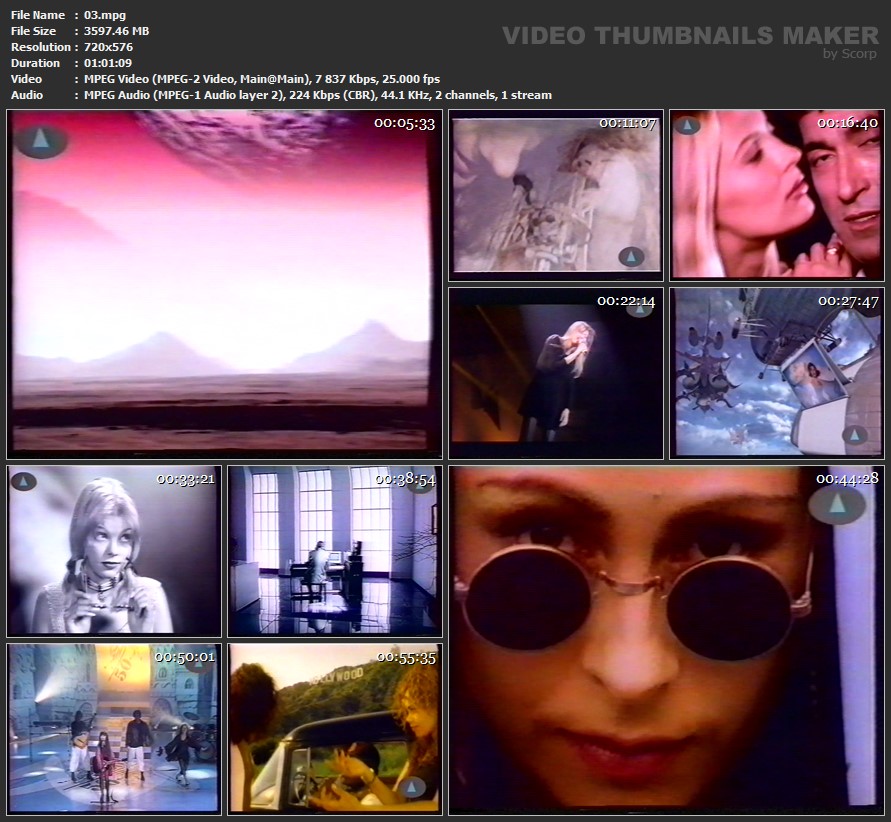Click the channel logo in the 00:05:33 frame
The width and height of the screenshot is (891, 822).
41,139
